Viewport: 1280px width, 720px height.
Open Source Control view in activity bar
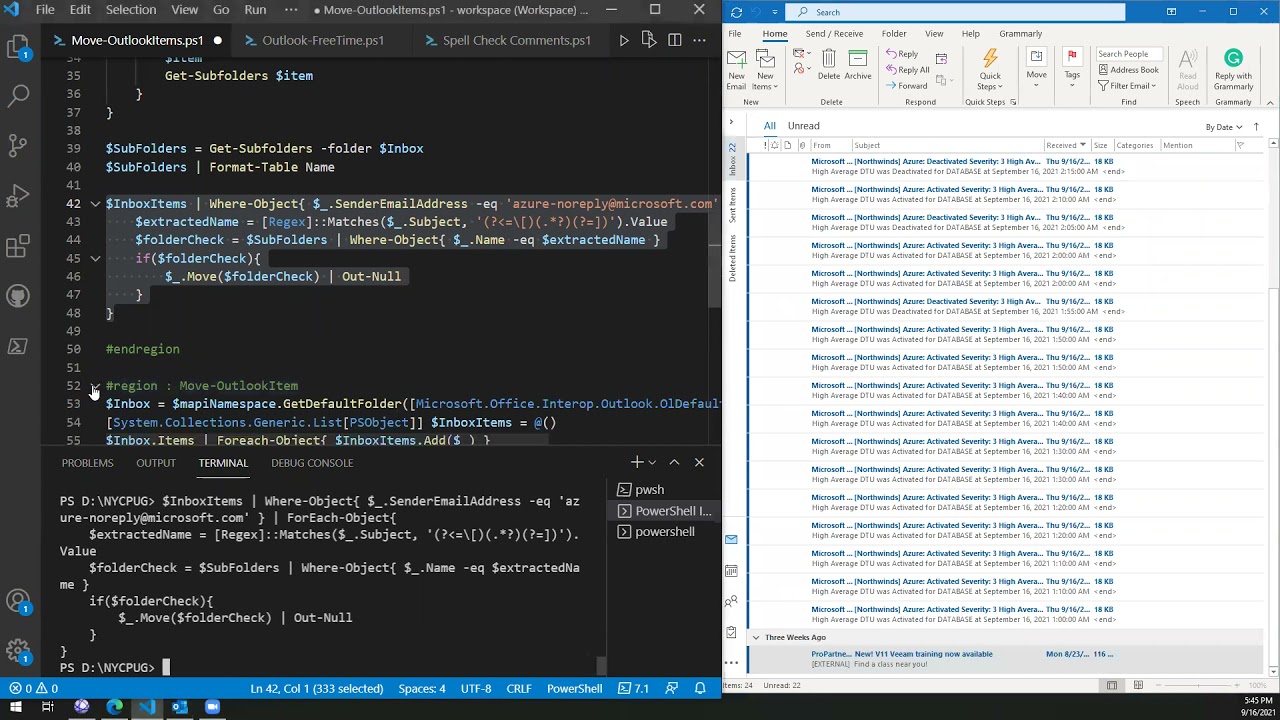click(18, 146)
